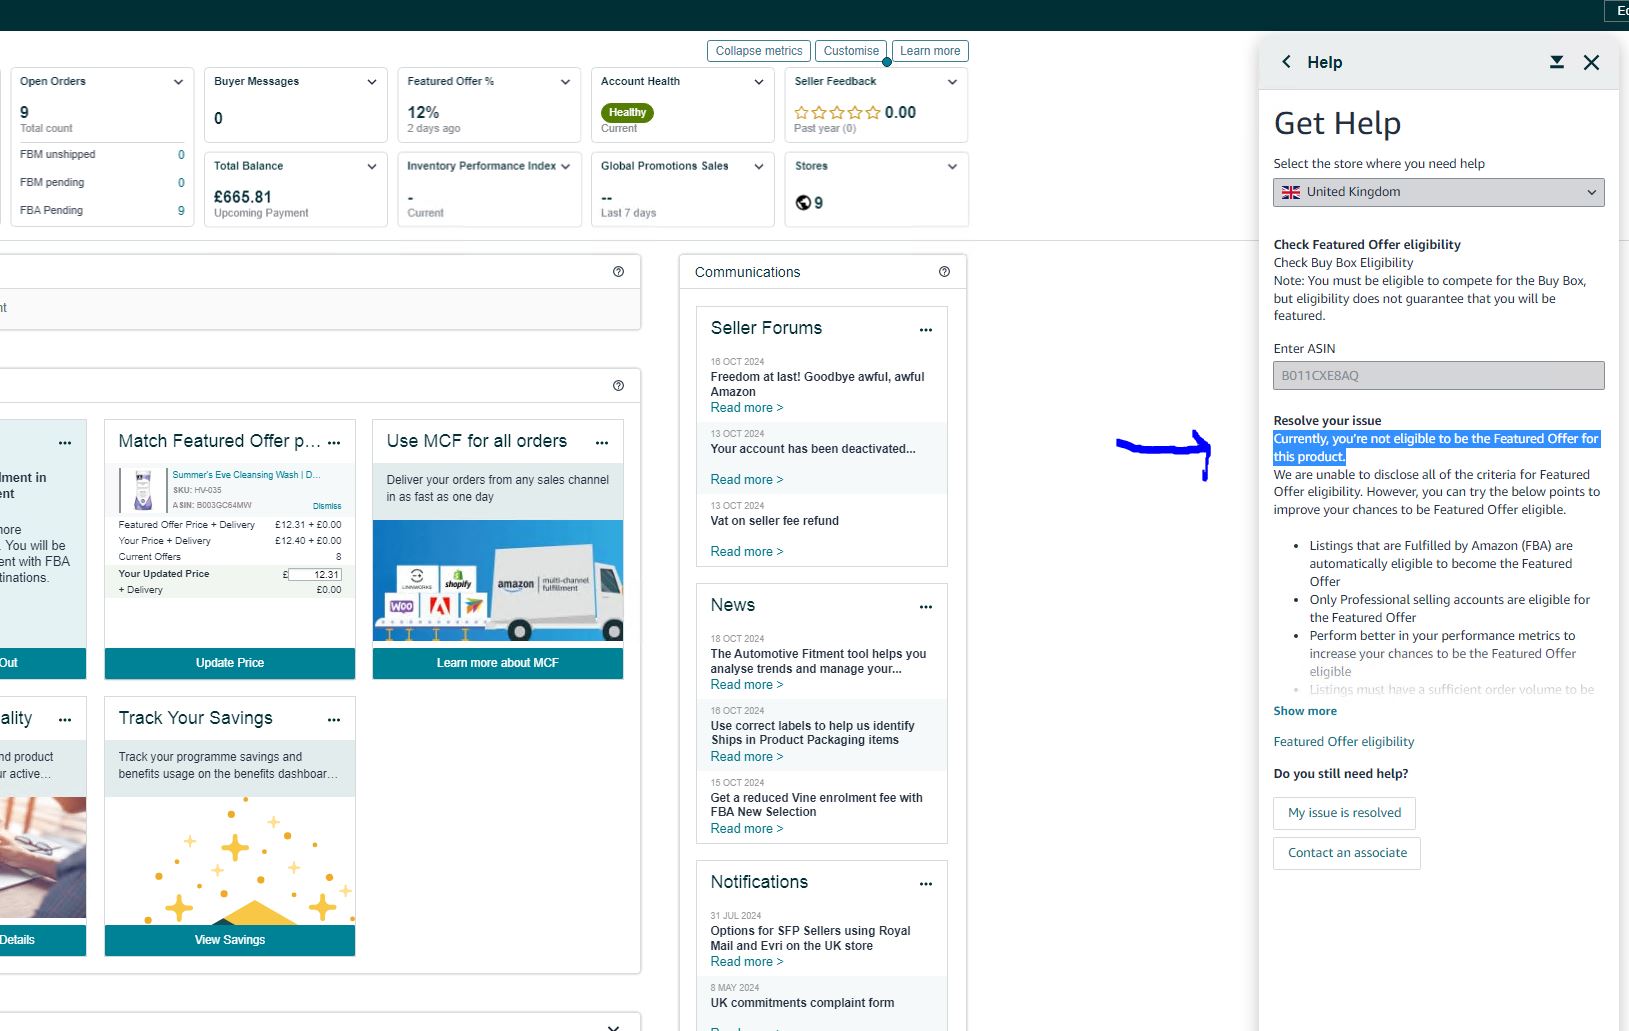Click Contact an associate button

click(x=1347, y=853)
